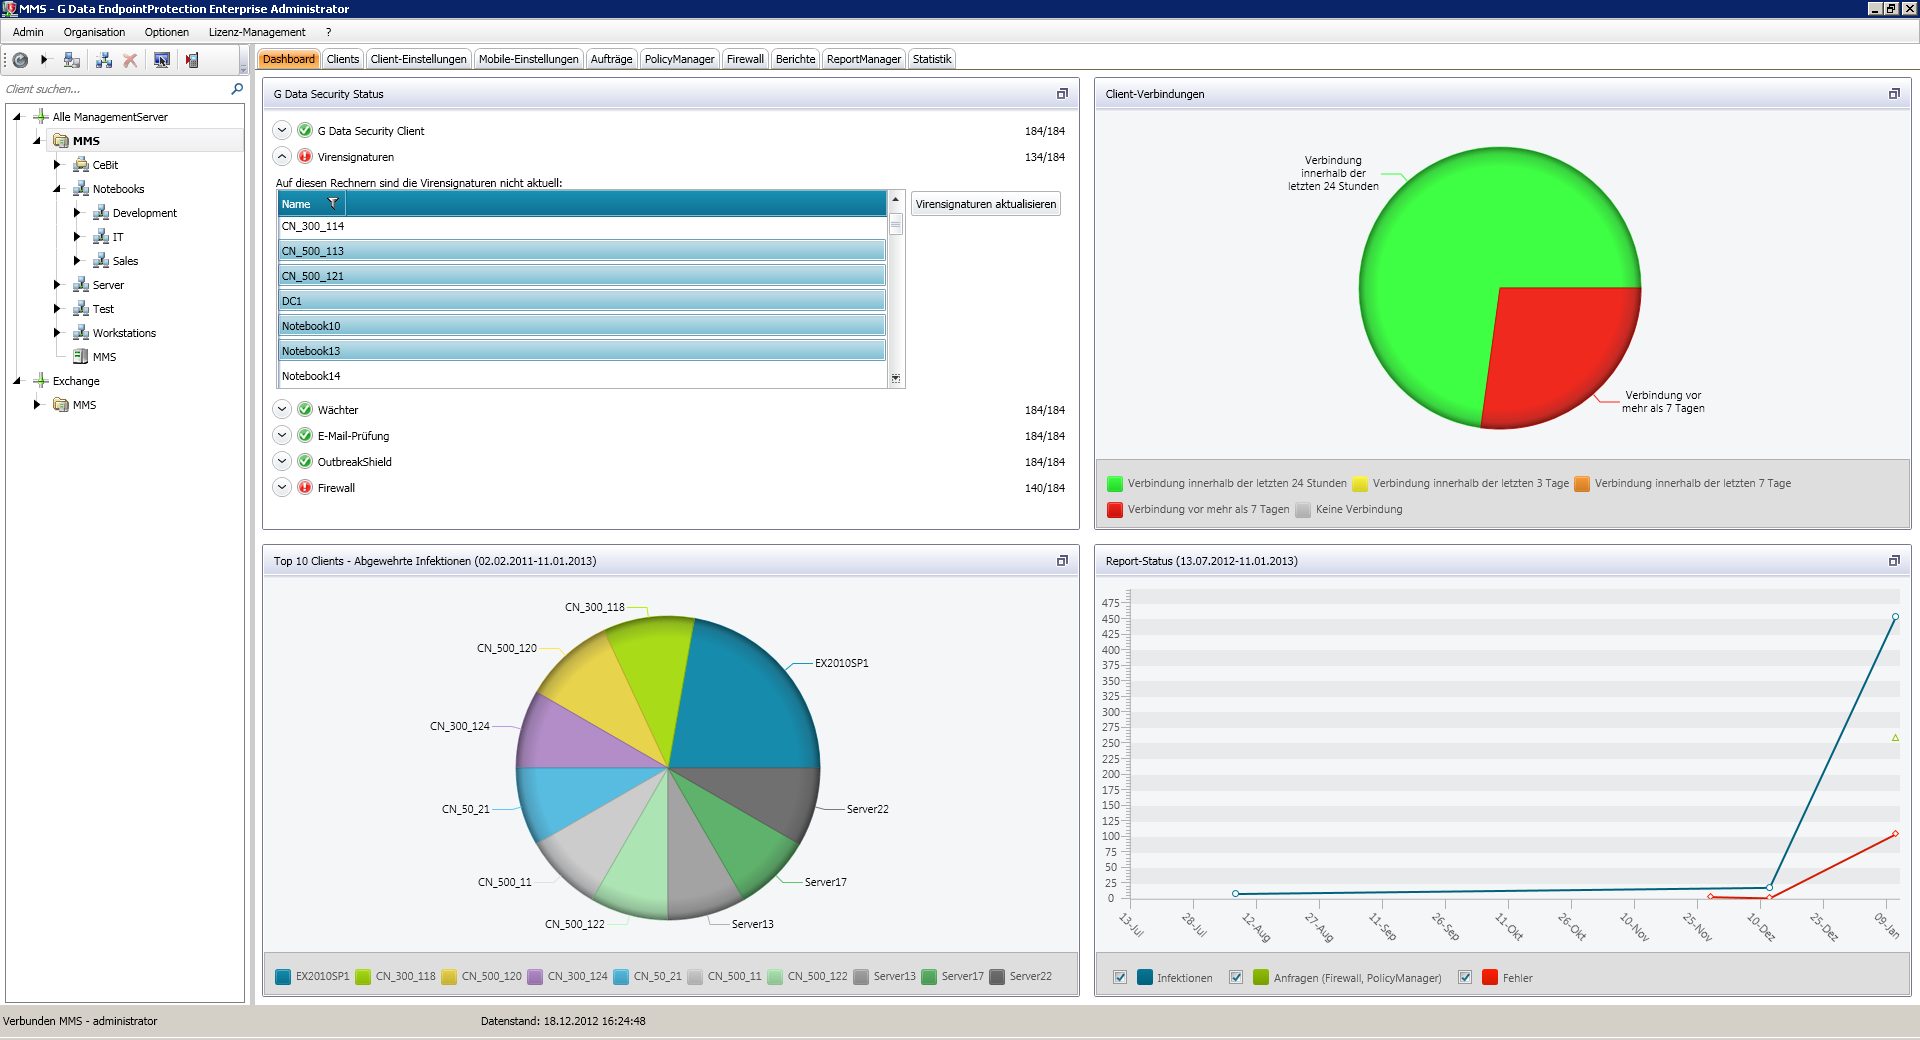Toggle the Anfragen (Firewall, PolicyManager) checkbox
The image size is (1920, 1040).
tap(1236, 977)
